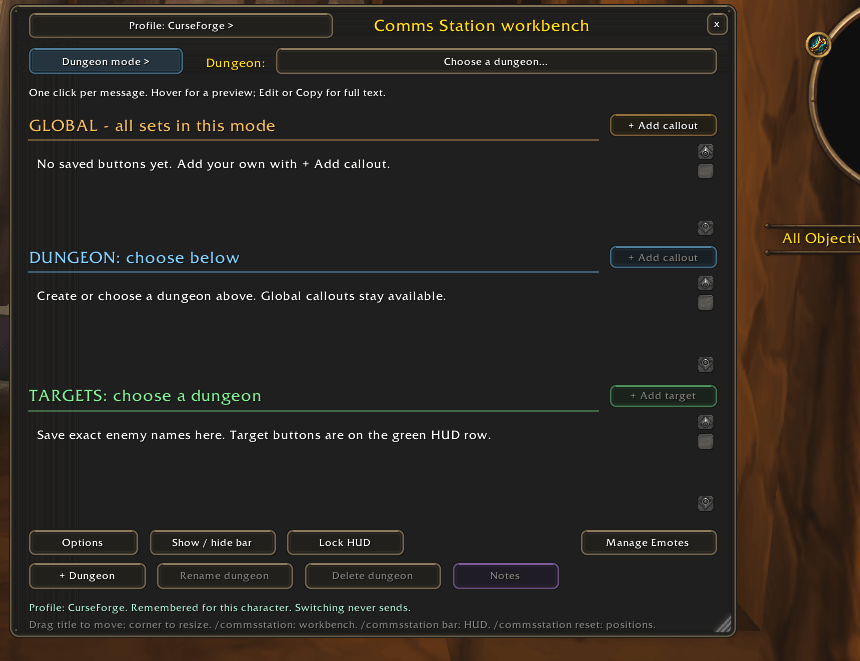Click DUNGEON list scrollbar thumb
This screenshot has width=860, height=661.
(705, 302)
